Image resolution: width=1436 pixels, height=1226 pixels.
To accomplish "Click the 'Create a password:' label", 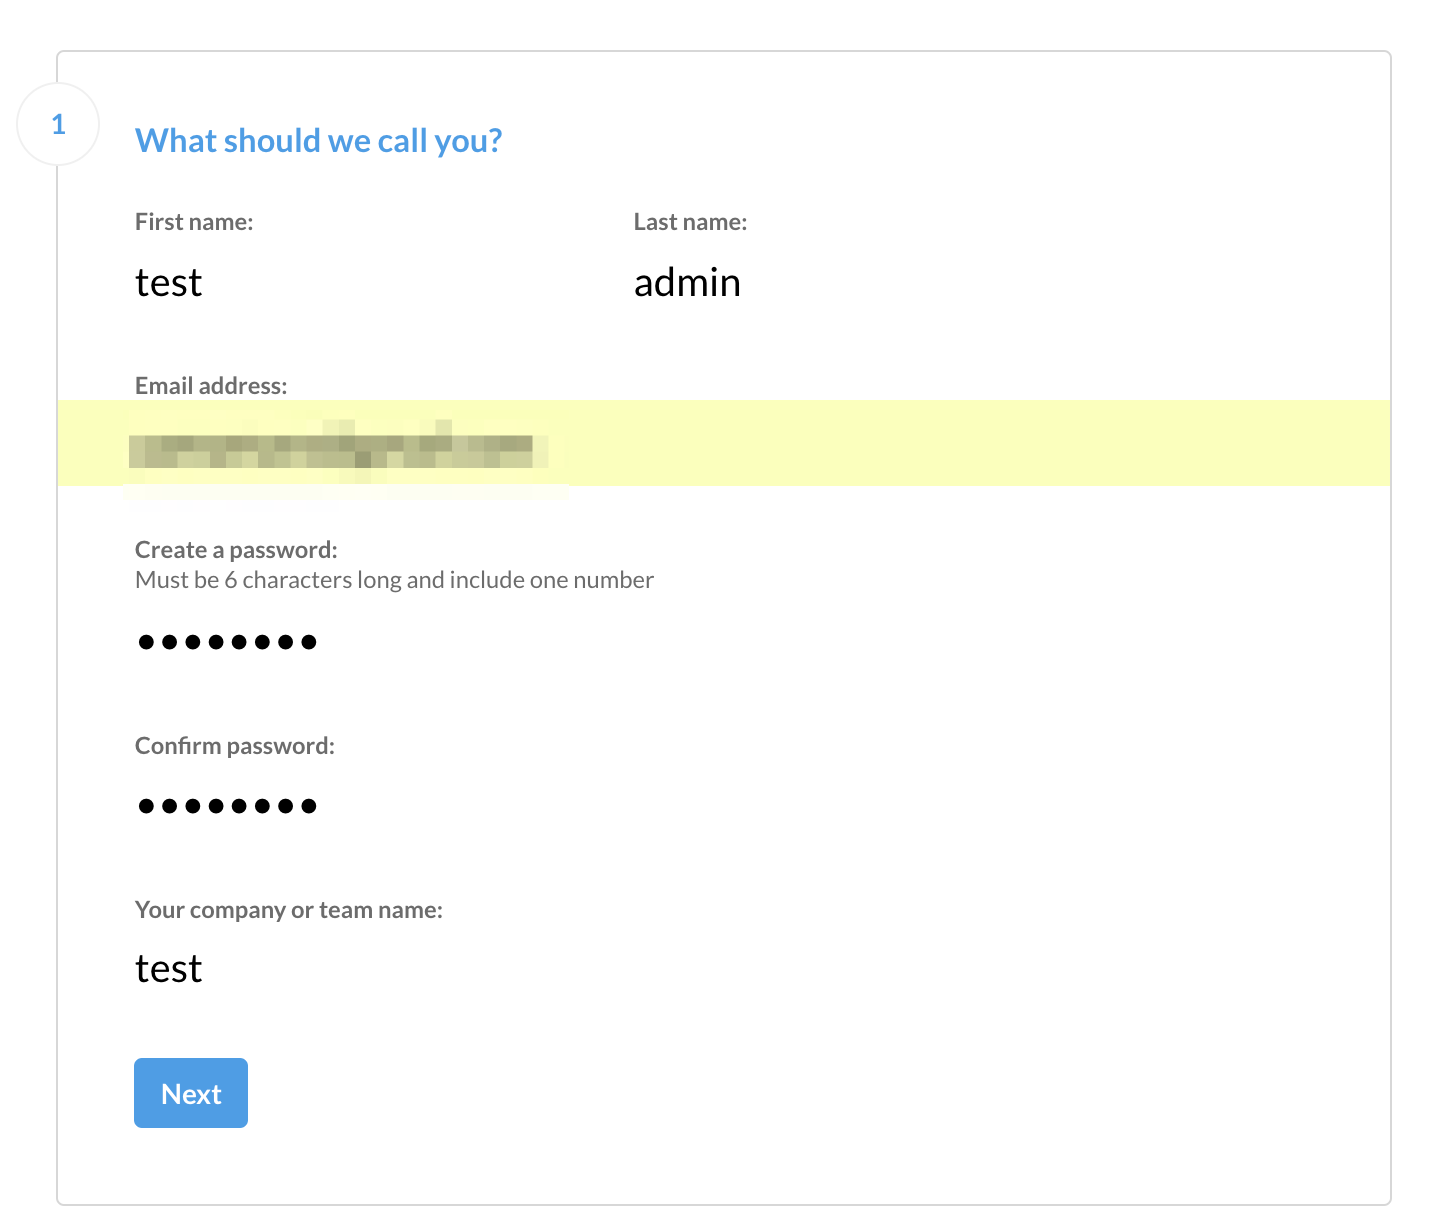I will tap(236, 550).
